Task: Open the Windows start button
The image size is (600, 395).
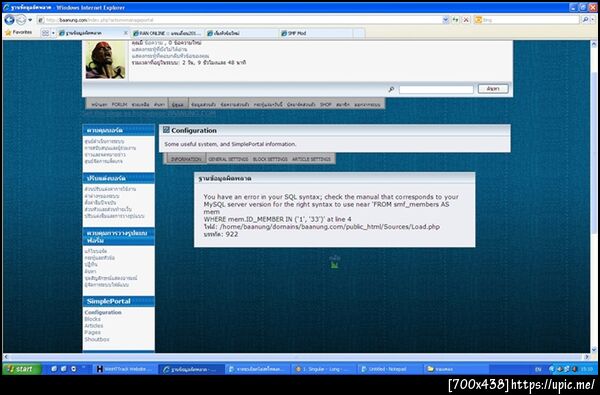Action: pos(22,369)
